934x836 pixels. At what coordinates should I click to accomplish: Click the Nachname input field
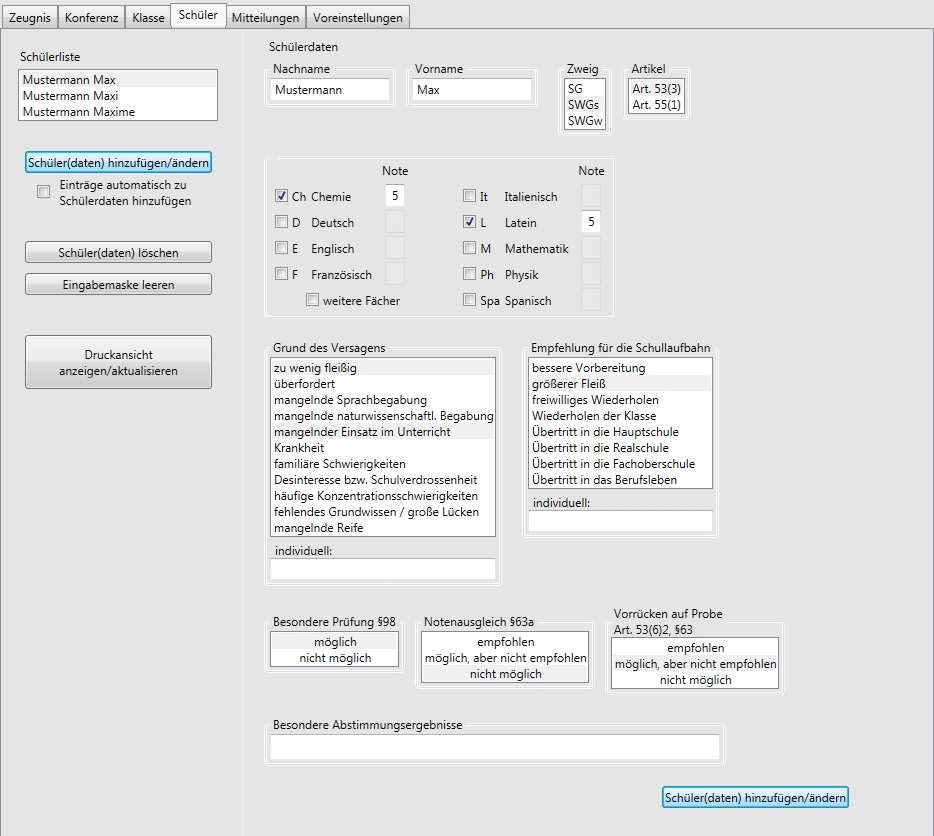330,90
